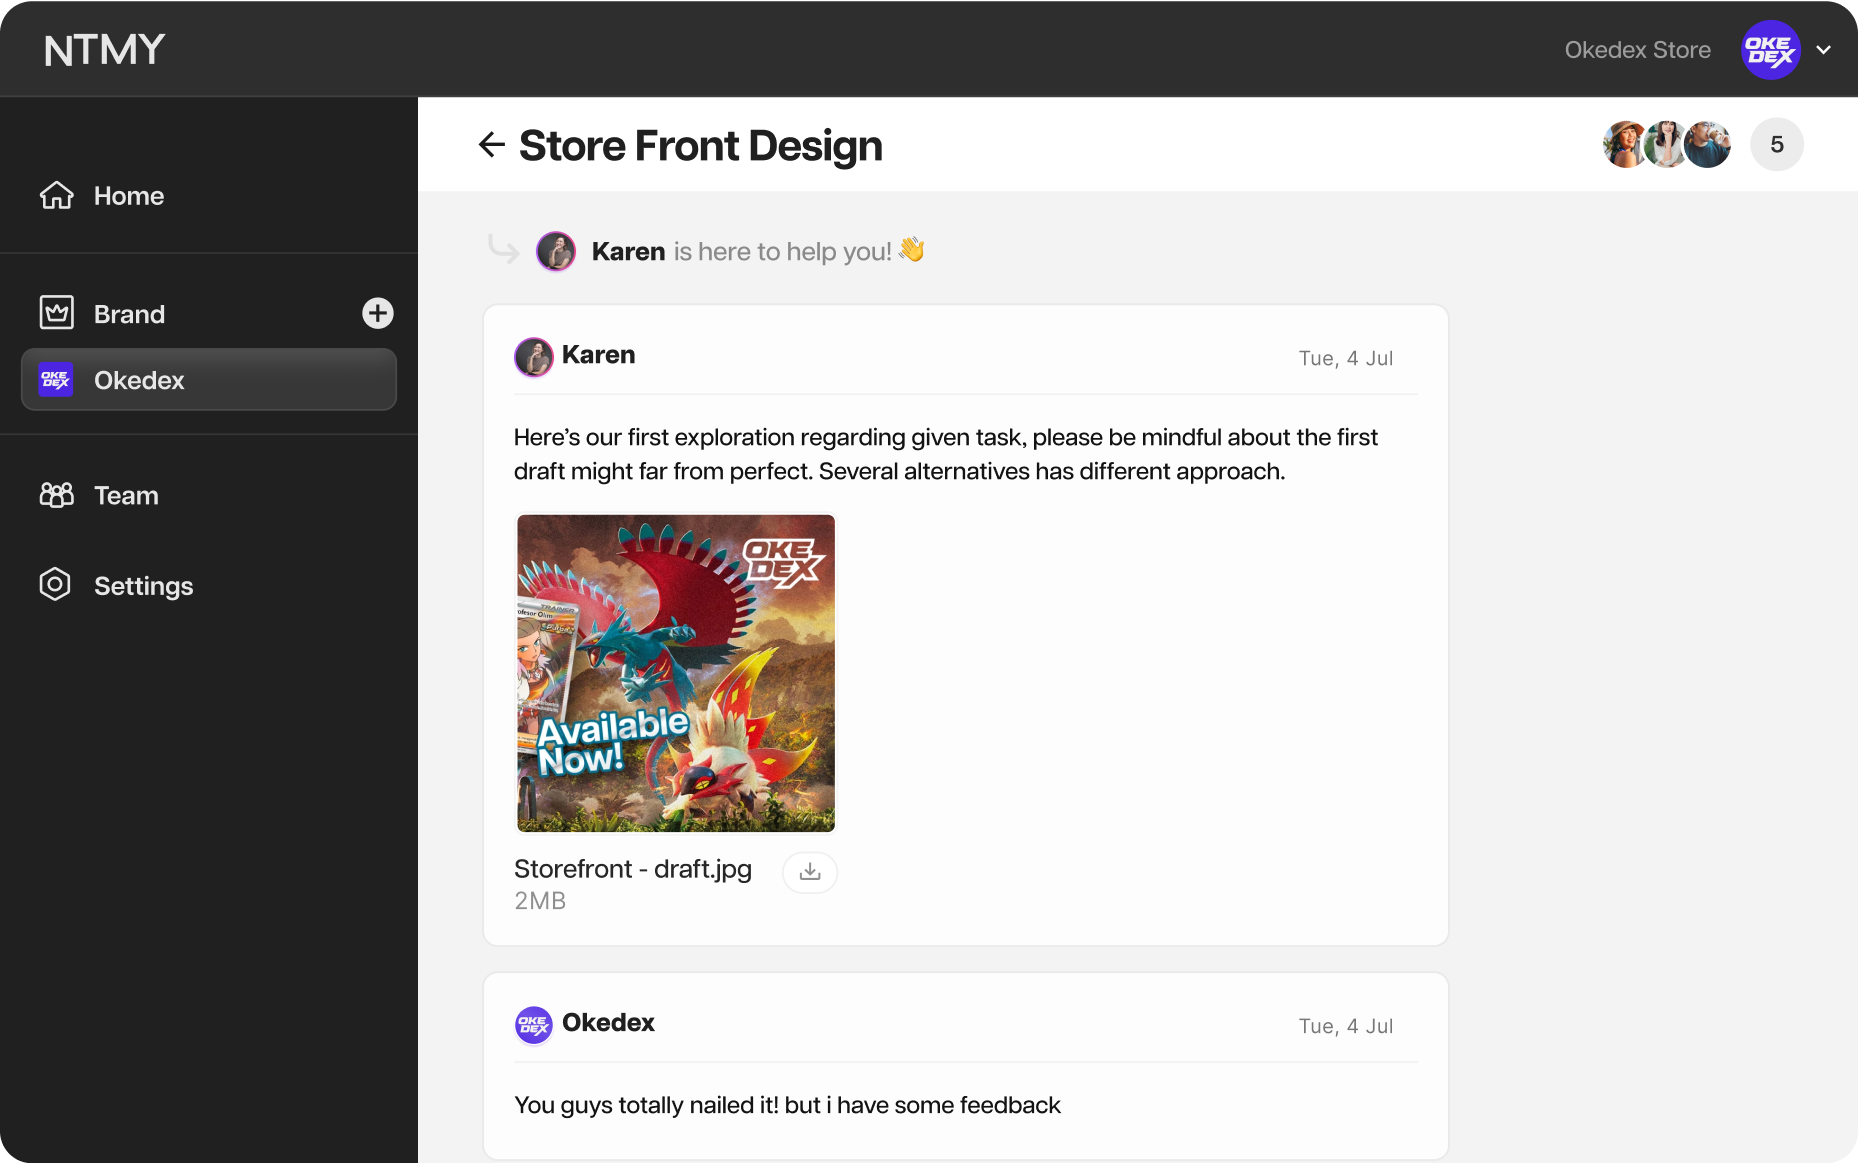The height and width of the screenshot is (1163, 1858).
Task: Add a new brand with plus icon
Action: point(377,313)
